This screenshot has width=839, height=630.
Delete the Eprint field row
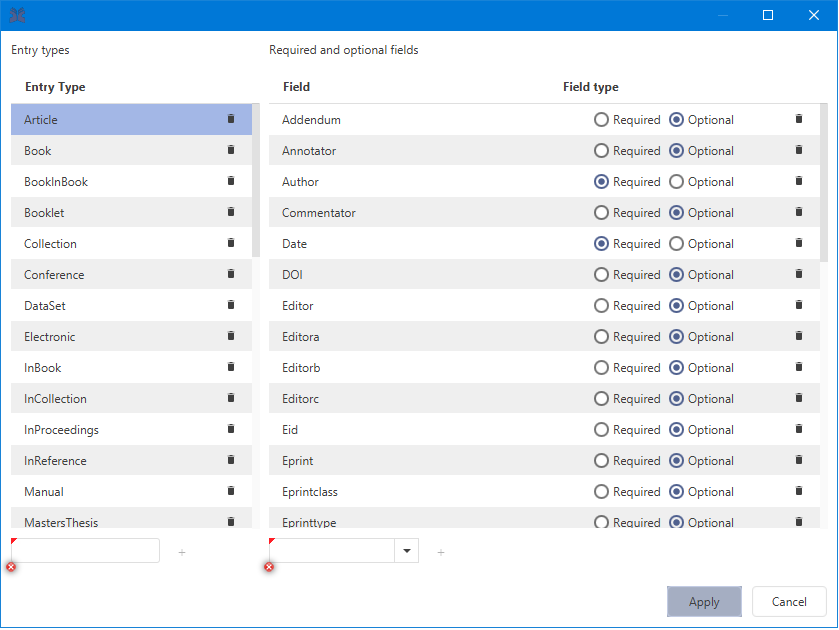pos(798,460)
